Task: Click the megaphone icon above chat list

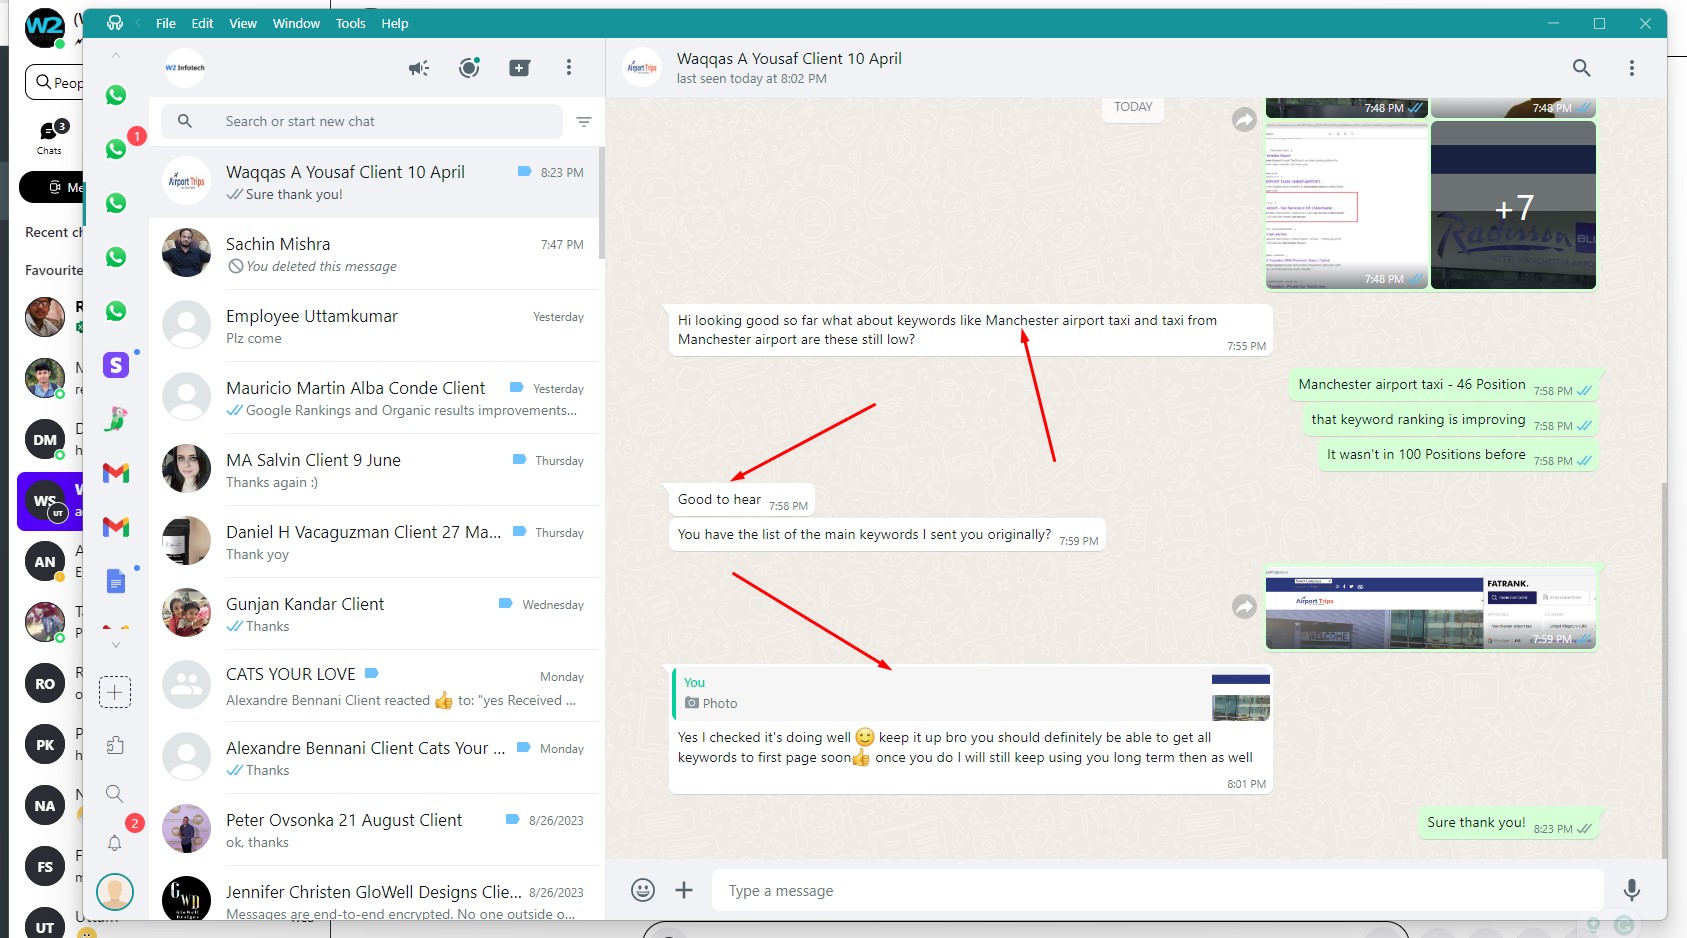Action: [418, 68]
